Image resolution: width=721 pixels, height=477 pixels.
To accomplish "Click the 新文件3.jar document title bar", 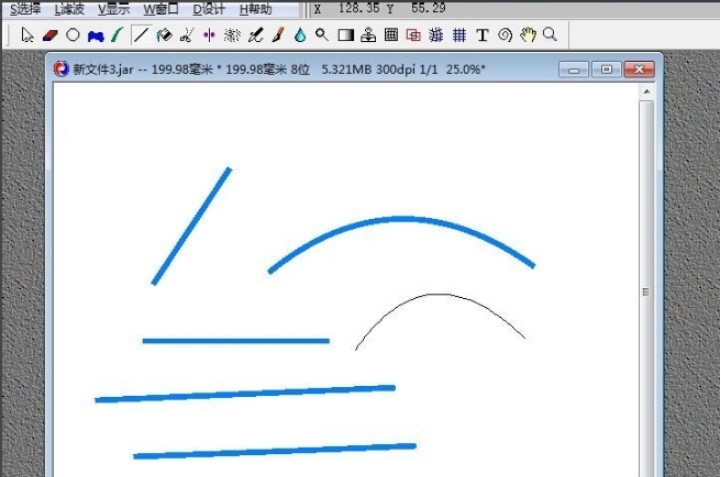I will [300, 69].
